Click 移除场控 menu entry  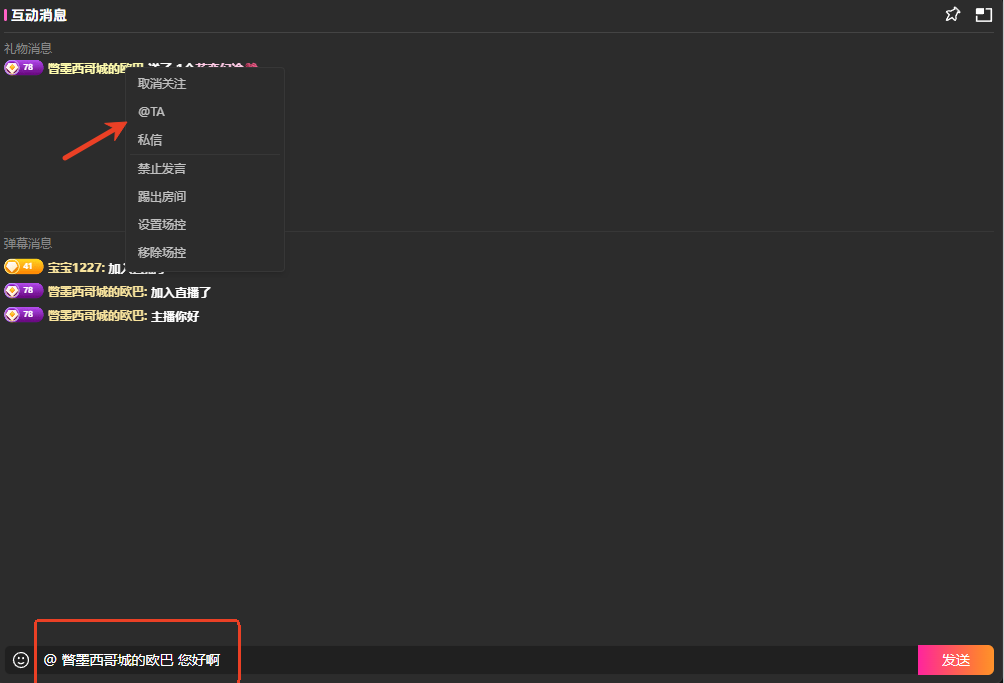coord(162,253)
